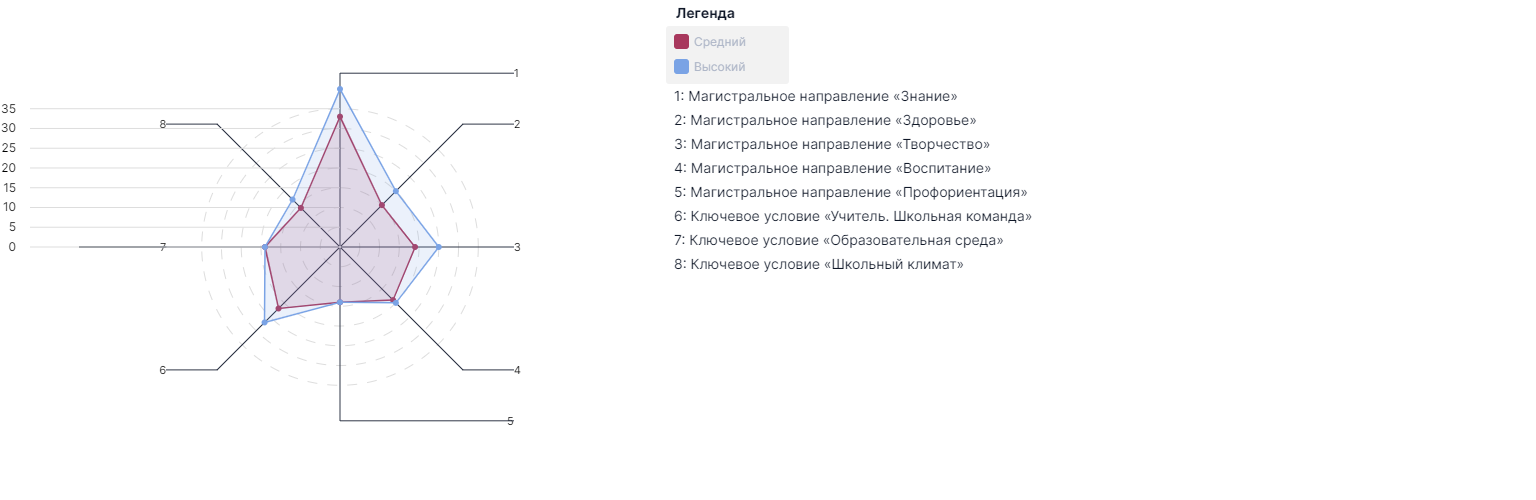
Task: Toggle the Высокий legend series
Action: (711, 67)
